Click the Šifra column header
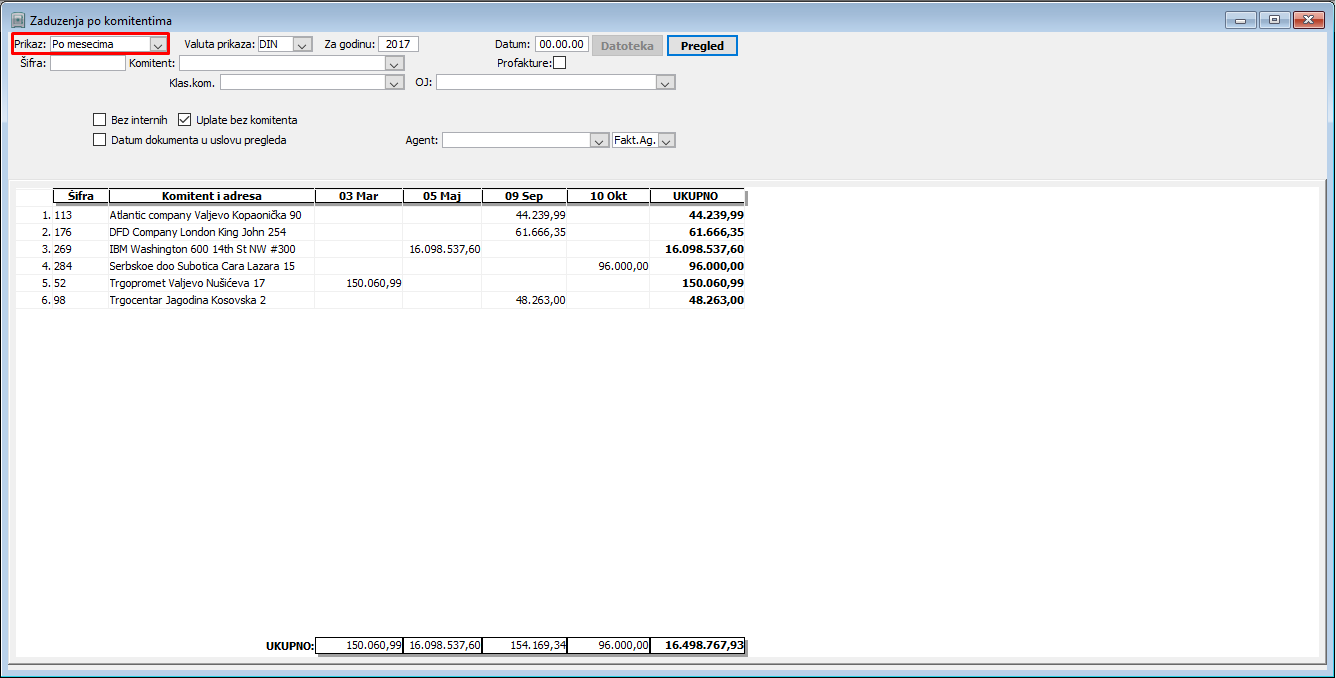The image size is (1336, 678). 81,196
